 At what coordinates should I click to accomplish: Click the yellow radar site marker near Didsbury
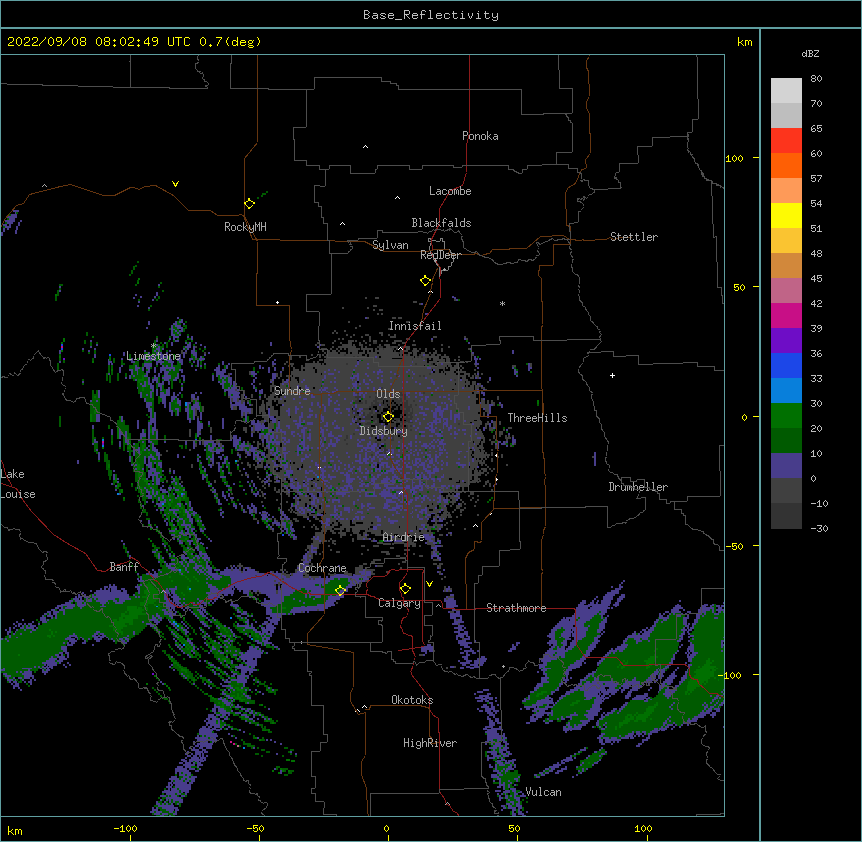point(388,417)
